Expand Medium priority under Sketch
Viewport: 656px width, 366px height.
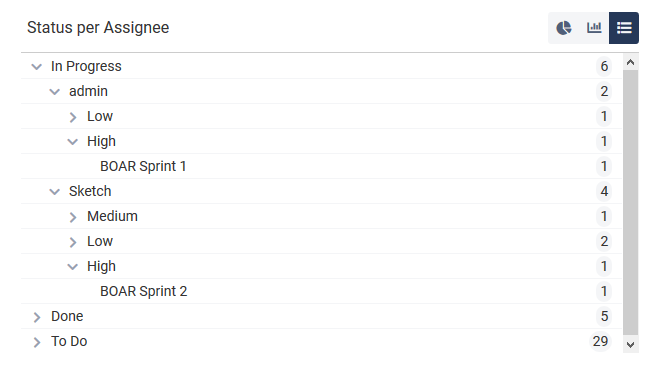pyautogui.click(x=73, y=217)
